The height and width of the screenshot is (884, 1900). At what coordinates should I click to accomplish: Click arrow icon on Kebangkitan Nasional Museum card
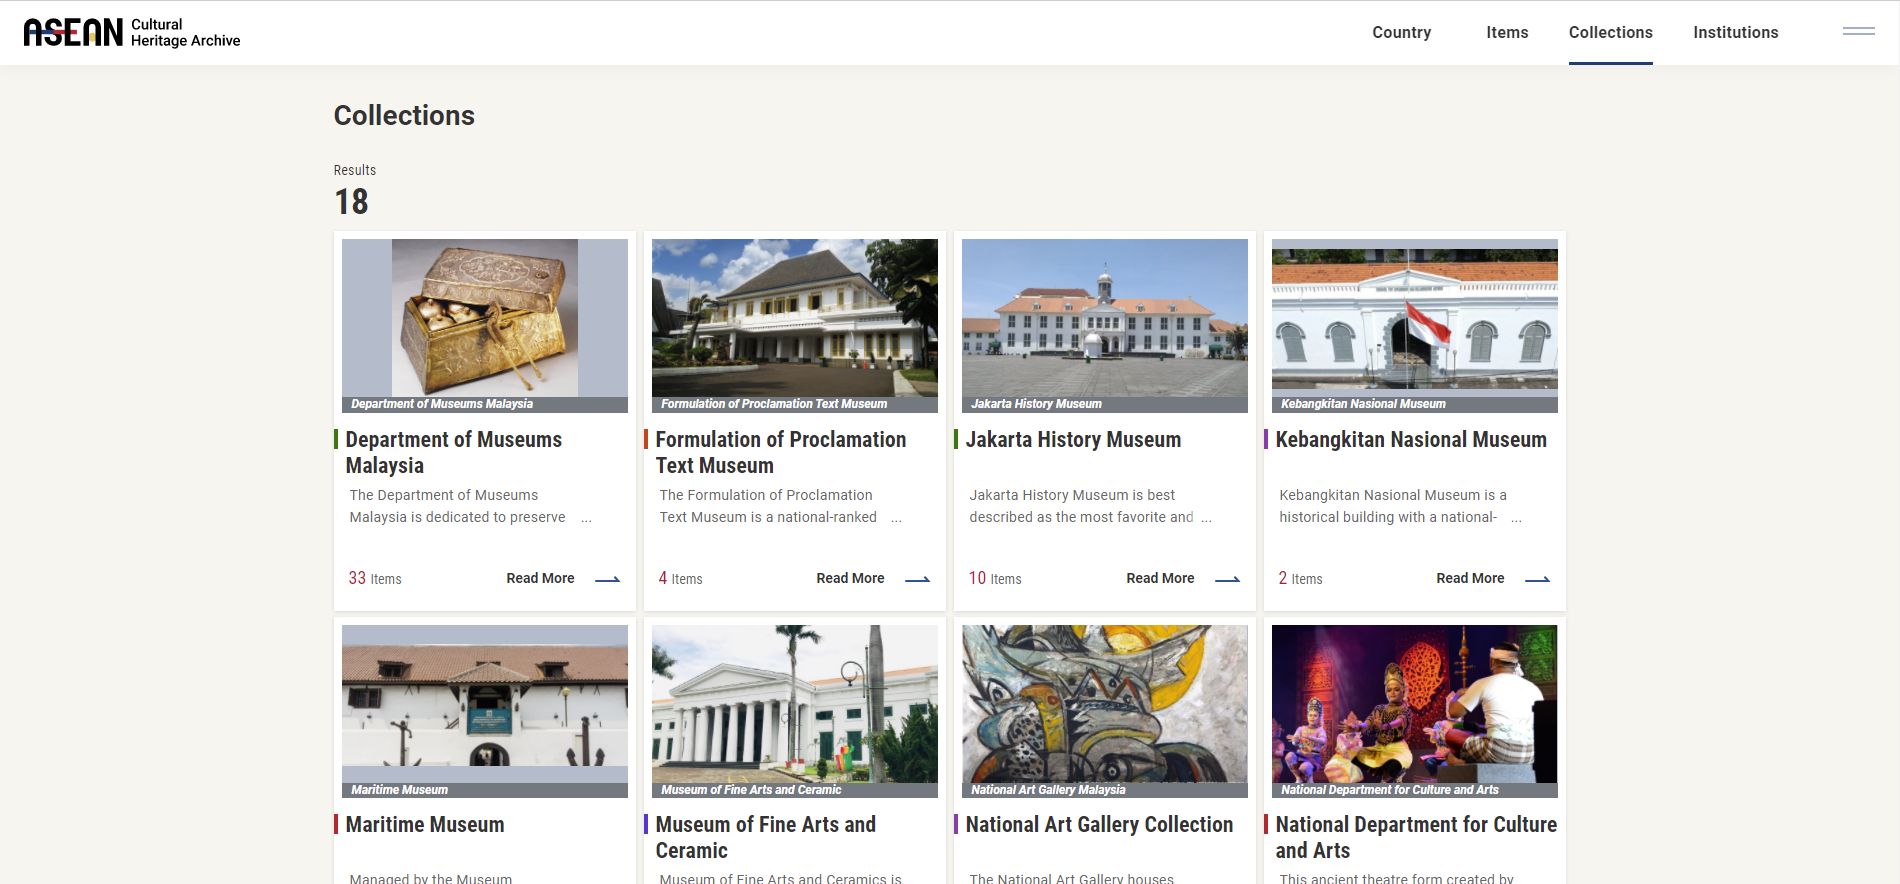click(x=1537, y=579)
